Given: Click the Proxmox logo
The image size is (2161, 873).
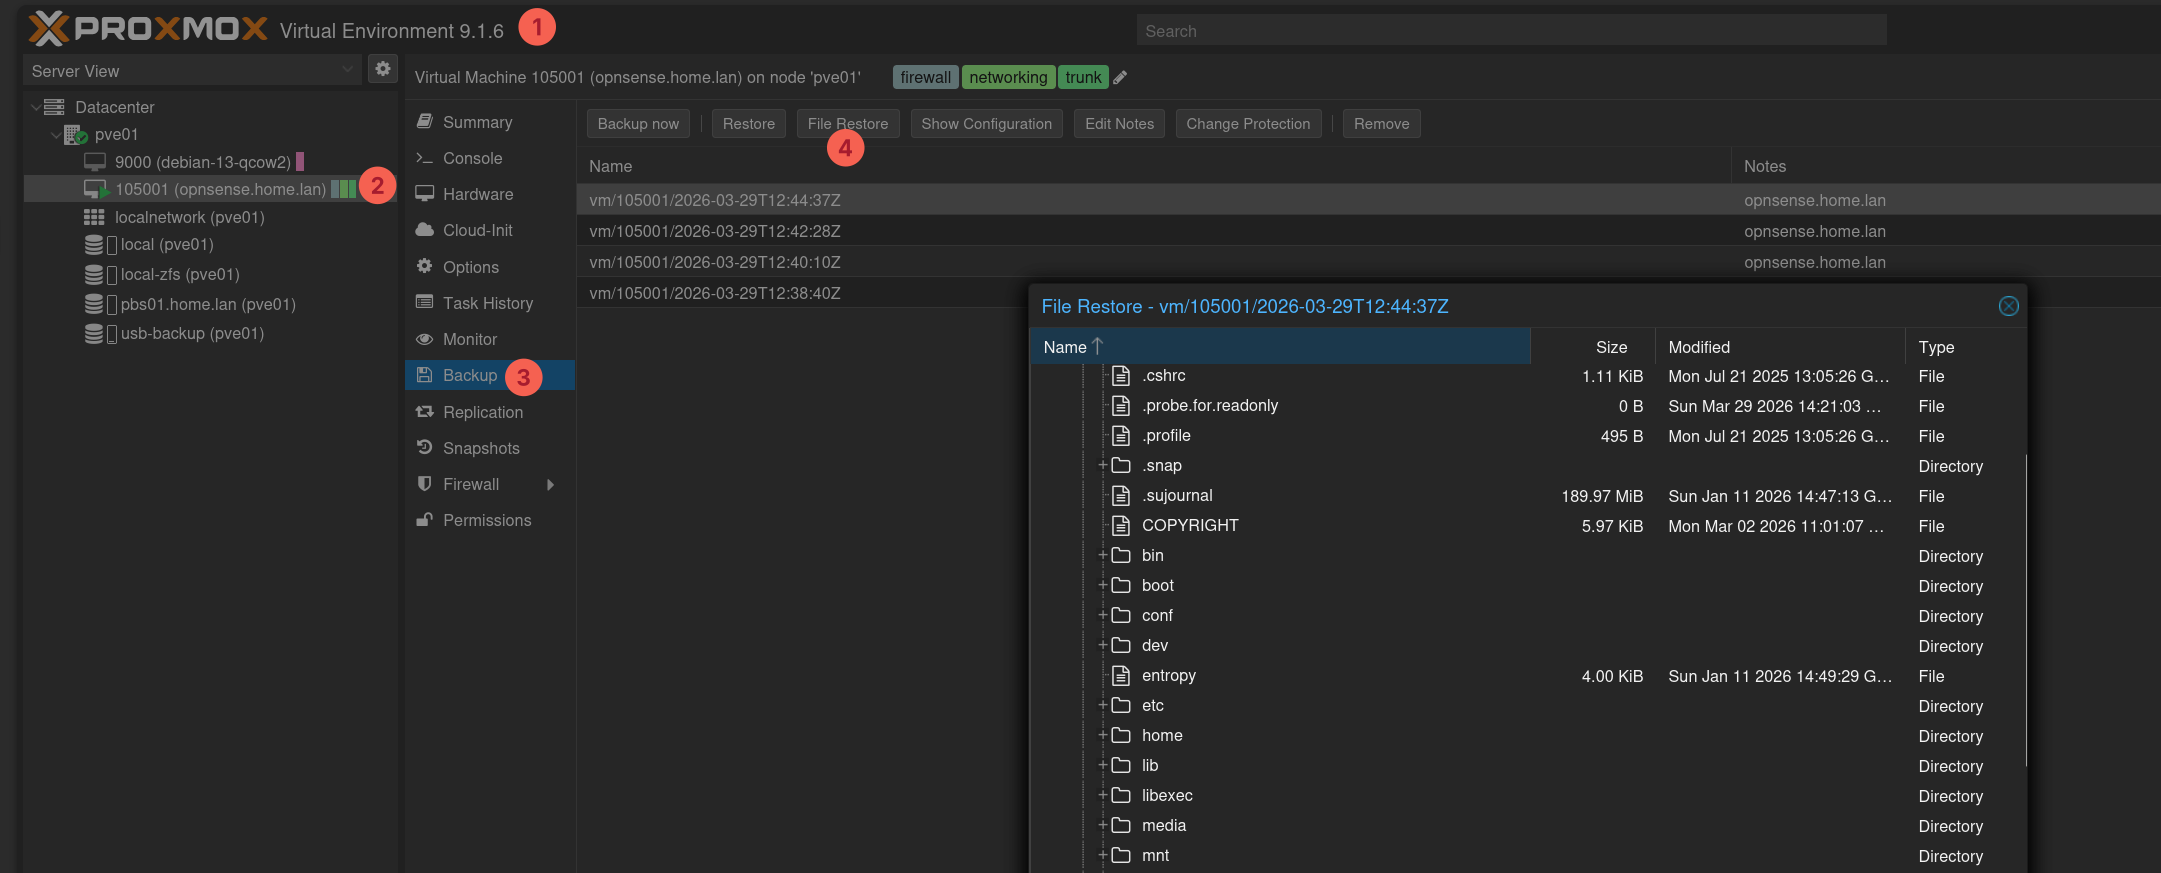Looking at the screenshot, I should tap(148, 29).
